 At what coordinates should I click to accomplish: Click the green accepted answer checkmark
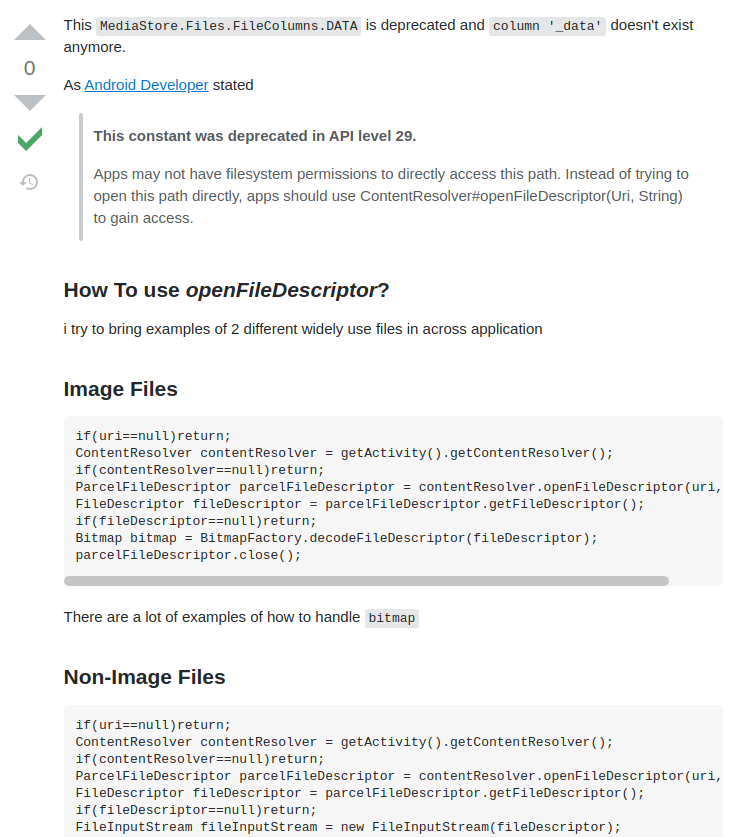29,140
